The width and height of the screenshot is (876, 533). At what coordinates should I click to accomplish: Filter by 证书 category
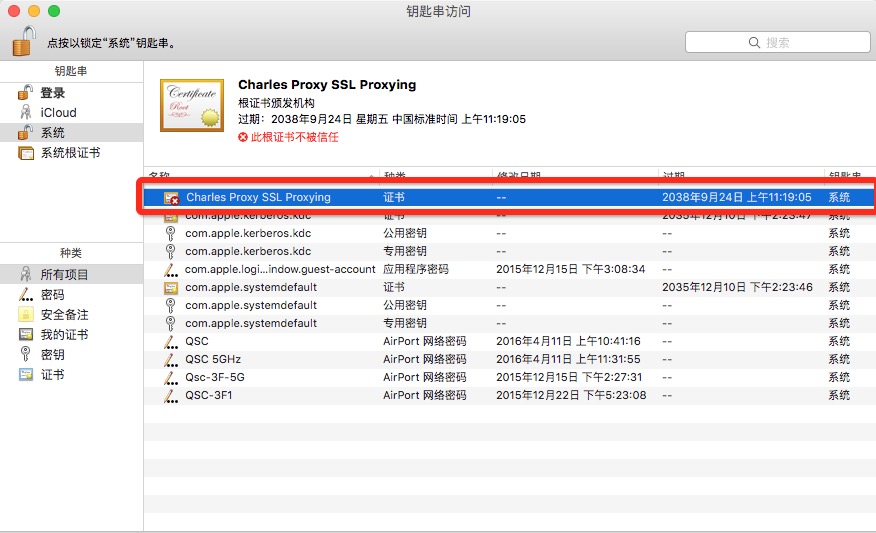pyautogui.click(x=72, y=374)
